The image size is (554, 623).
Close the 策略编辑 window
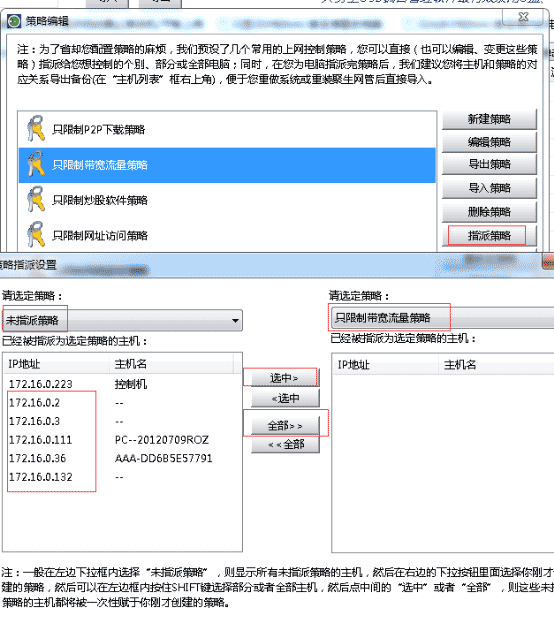point(523,17)
